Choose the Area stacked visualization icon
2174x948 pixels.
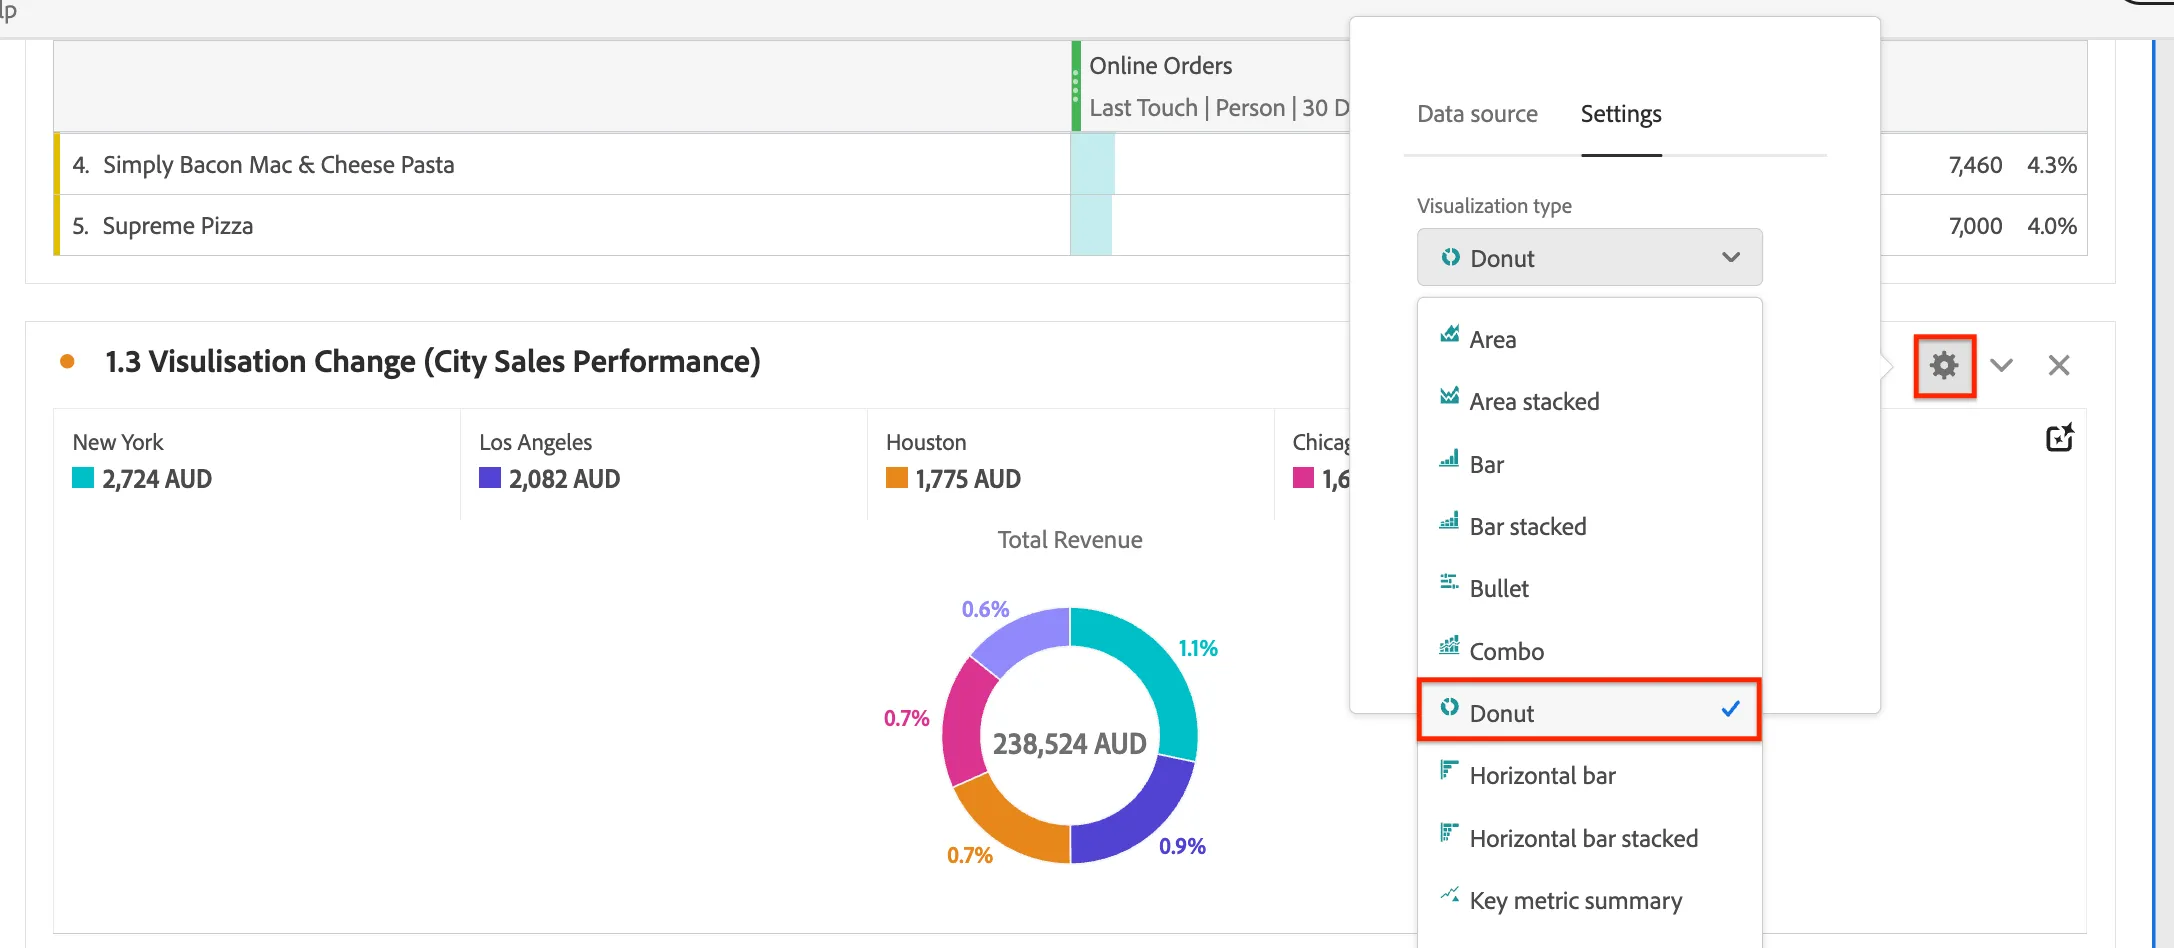click(1449, 396)
